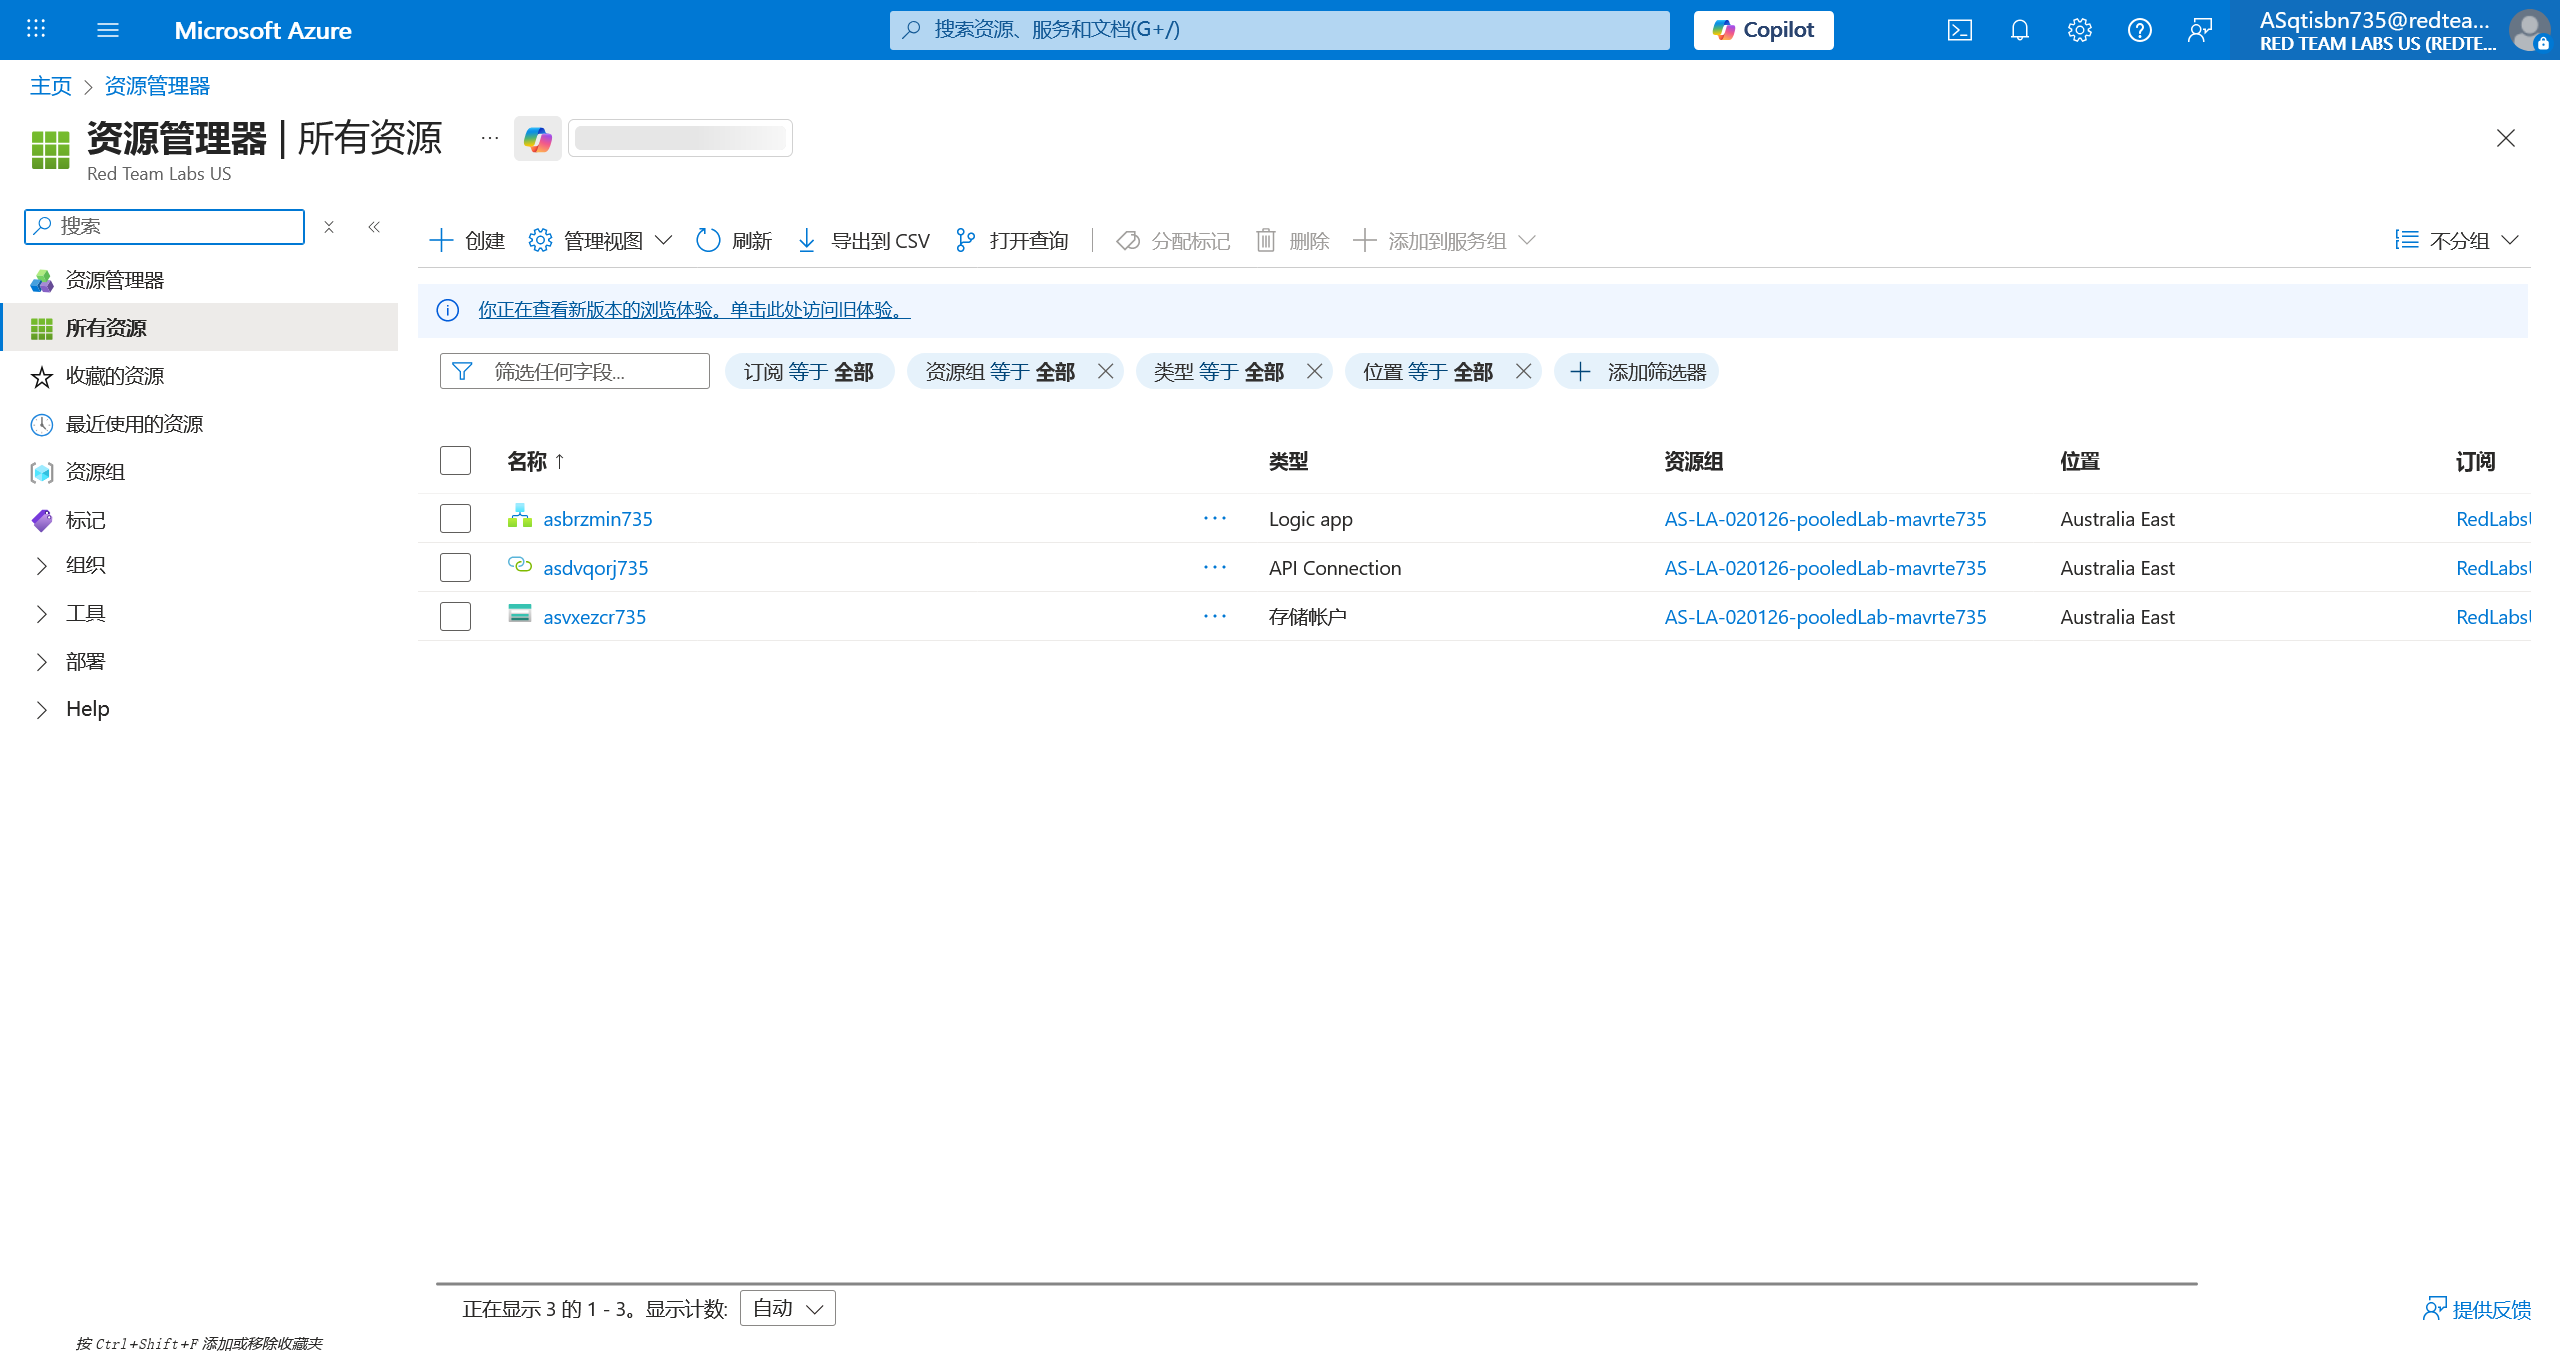Click the 导出到 CSV button
The image size is (2560, 1359).
coord(864,240)
